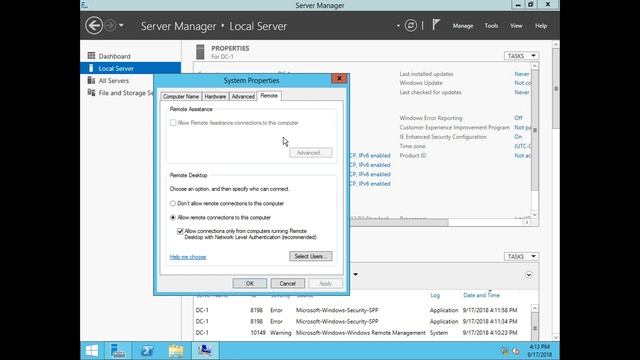Open the View menu

[516, 26]
